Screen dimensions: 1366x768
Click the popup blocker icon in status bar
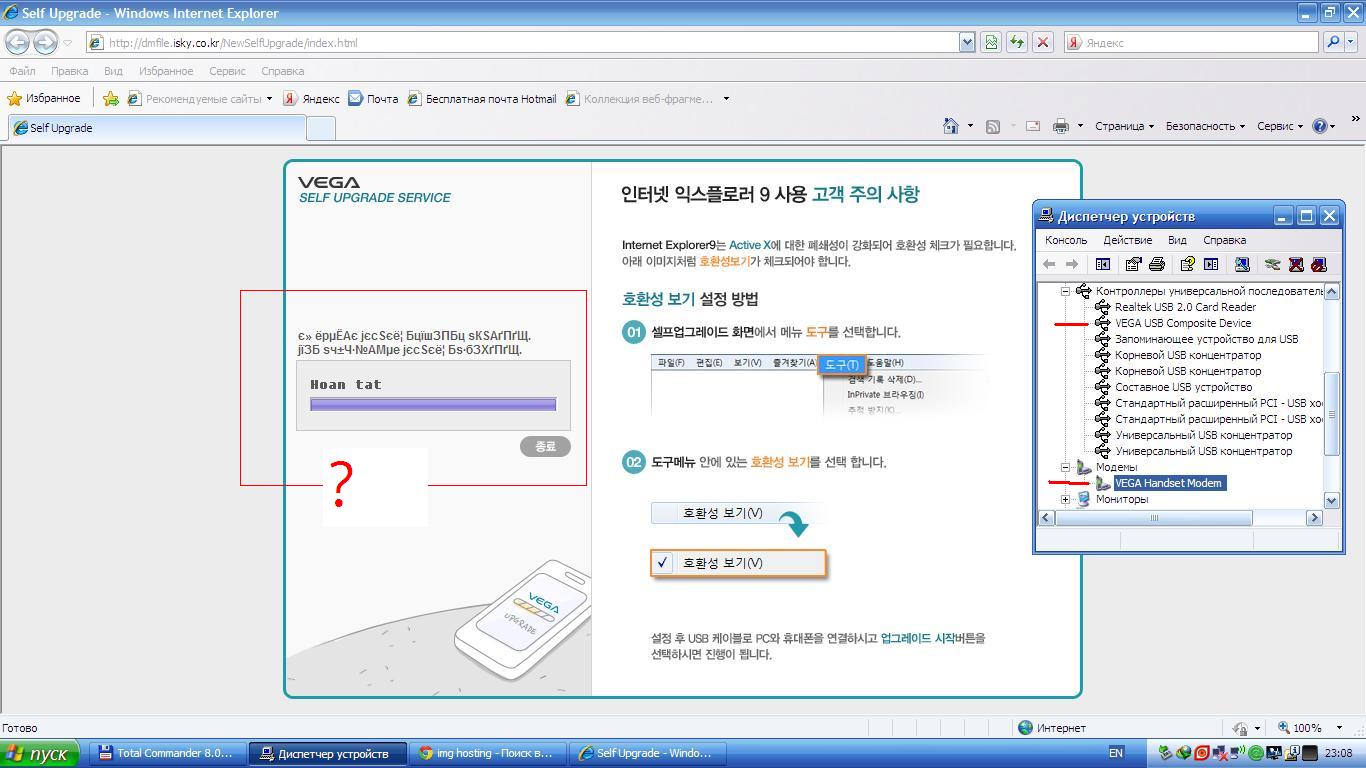[1241, 728]
